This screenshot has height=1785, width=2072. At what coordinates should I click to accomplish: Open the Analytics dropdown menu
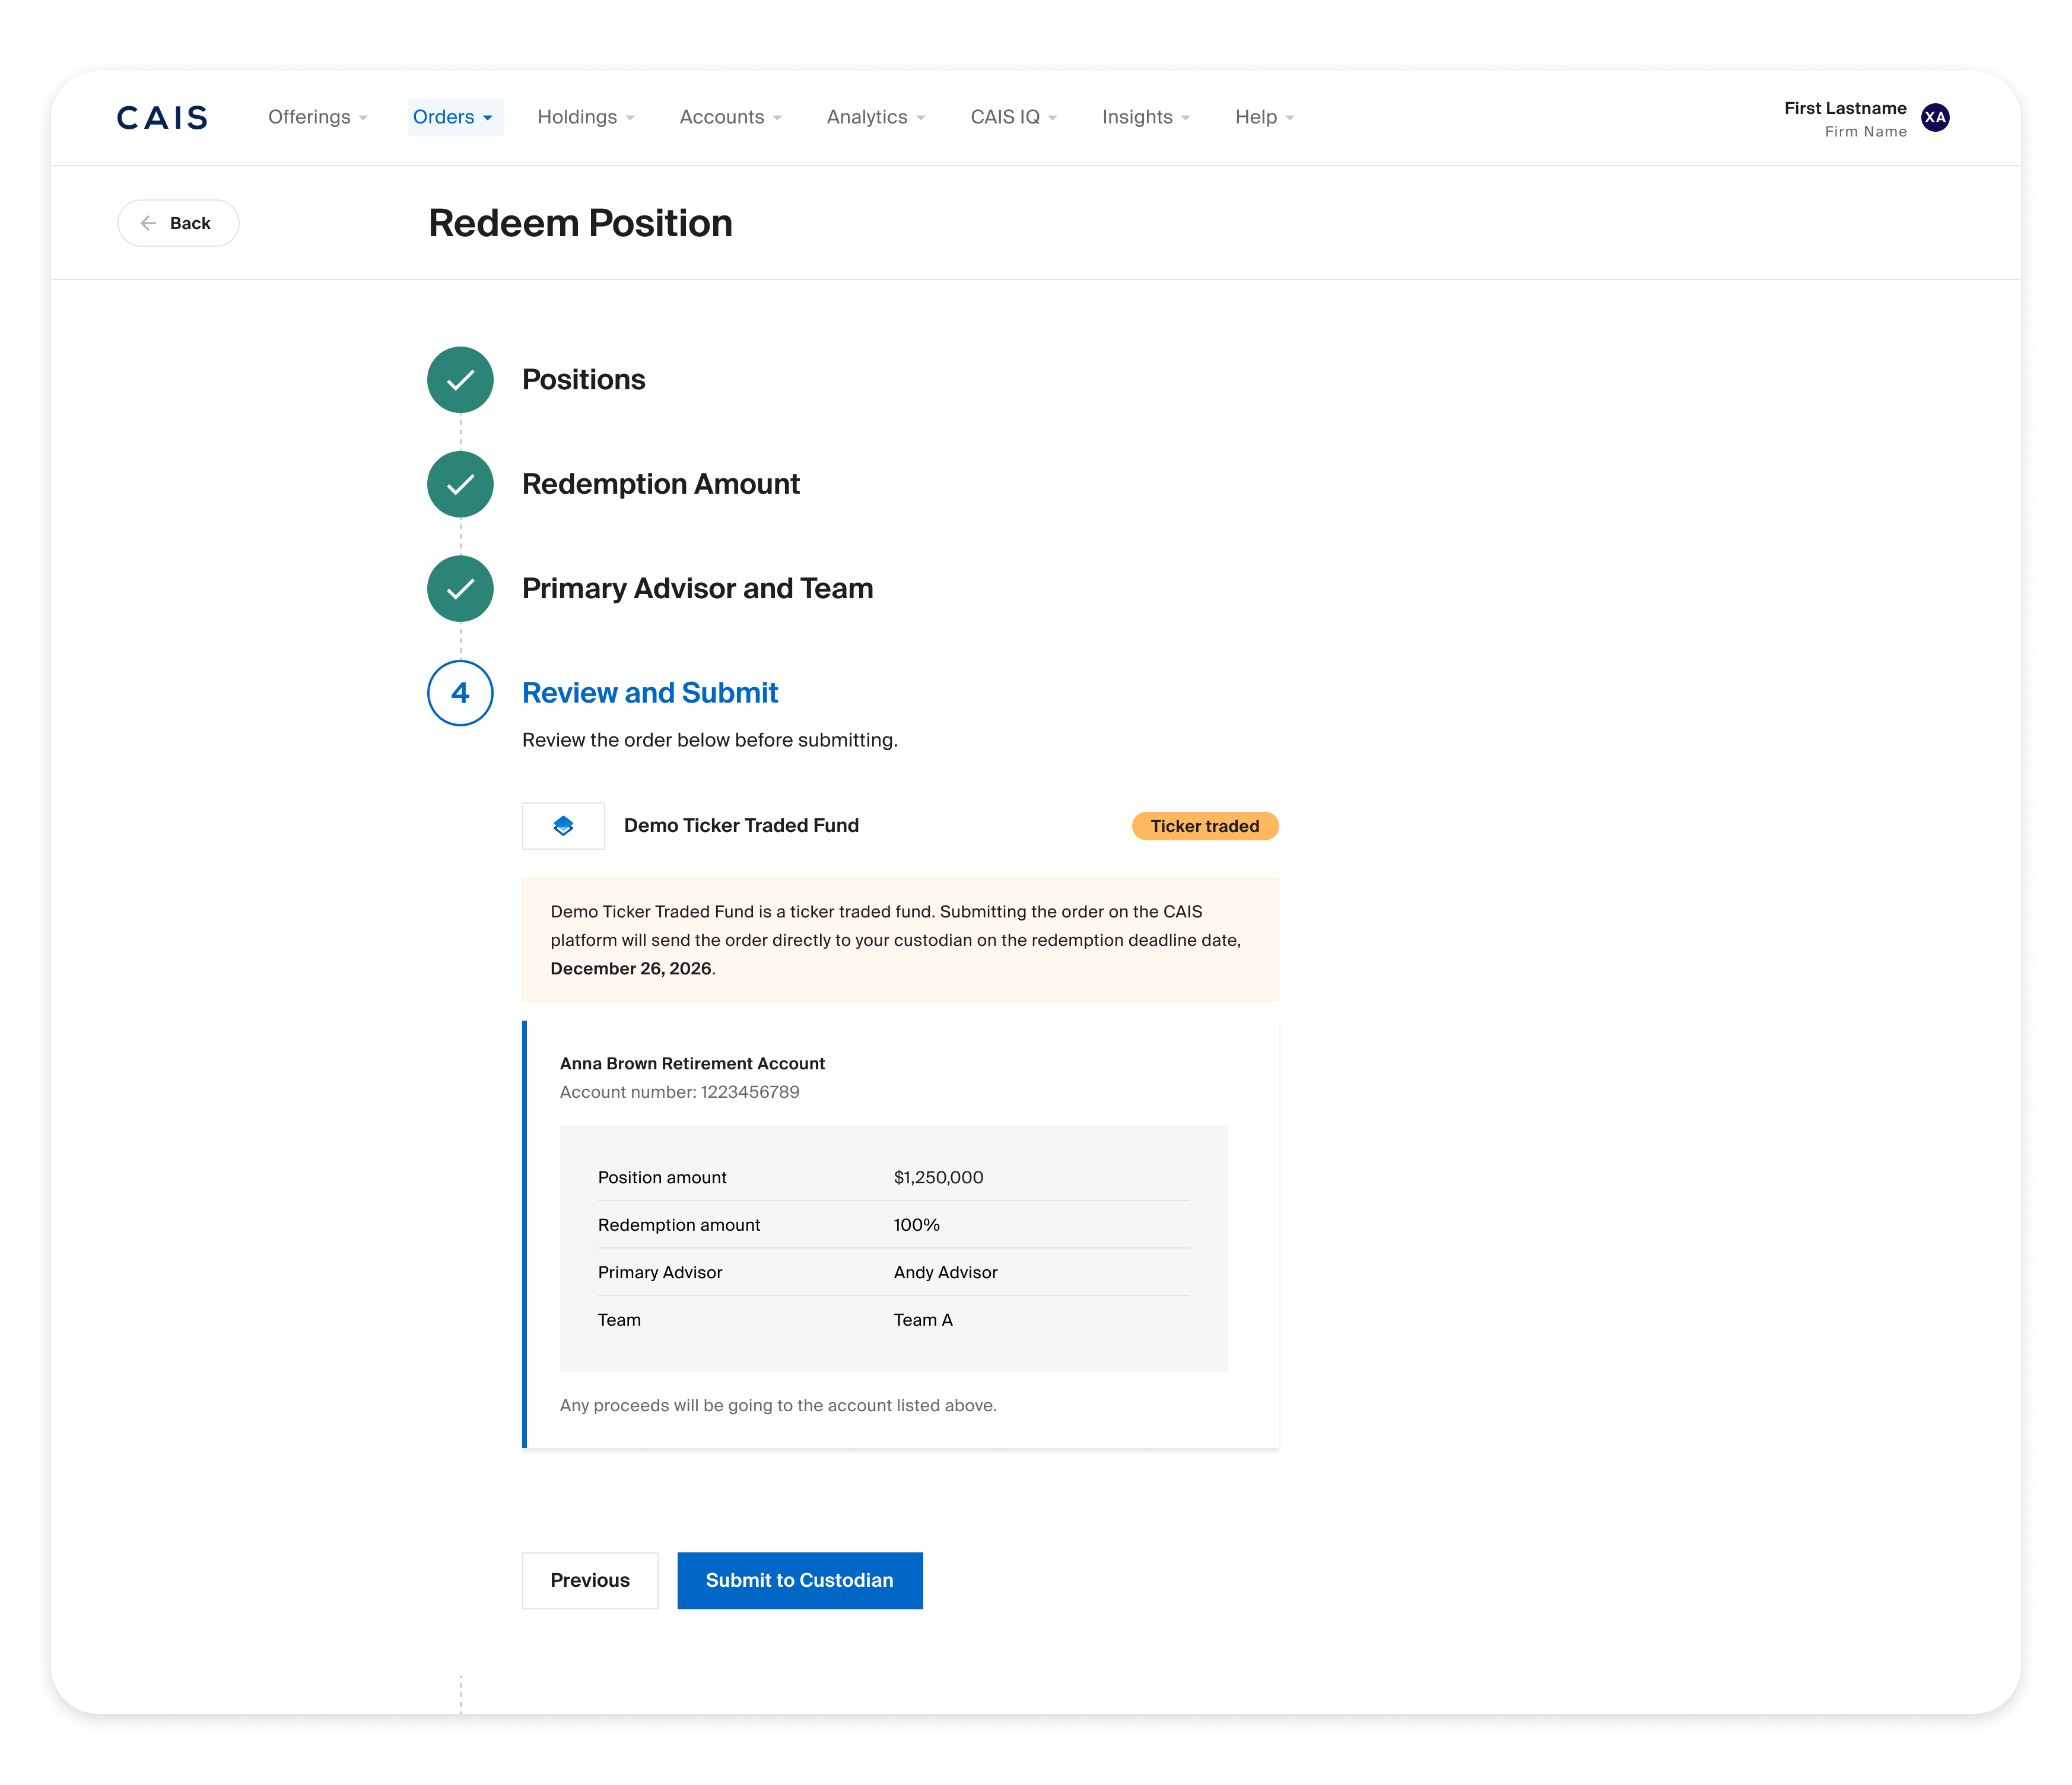[876, 117]
